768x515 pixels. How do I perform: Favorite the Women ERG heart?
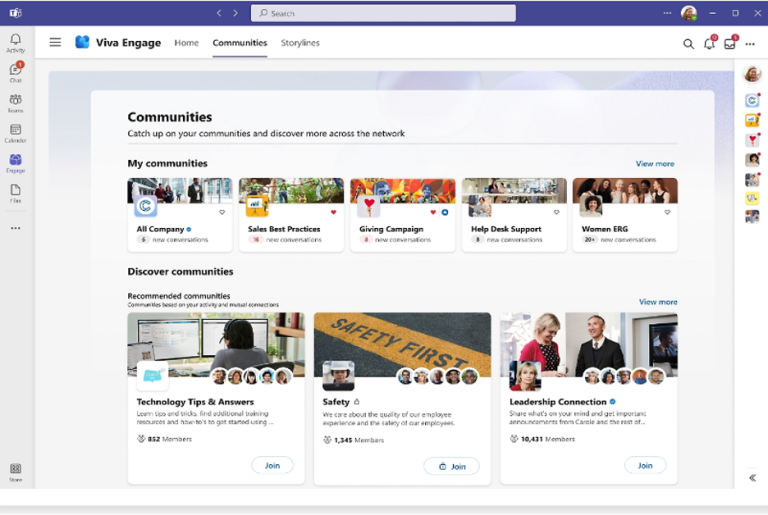667,212
